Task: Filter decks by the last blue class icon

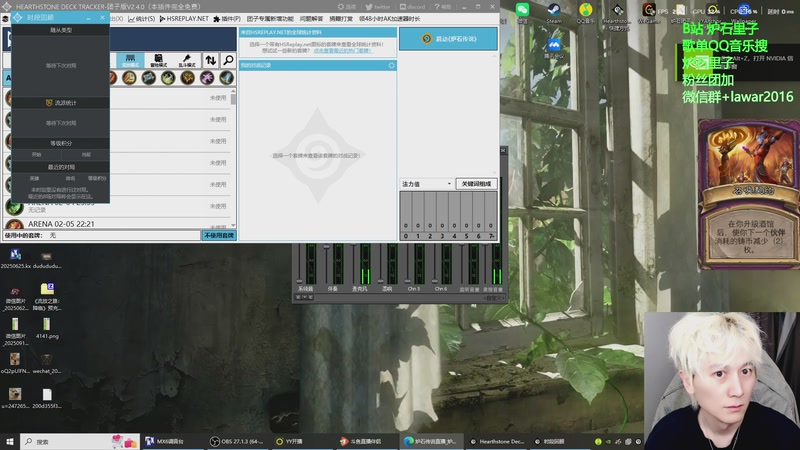Action: coord(227,78)
